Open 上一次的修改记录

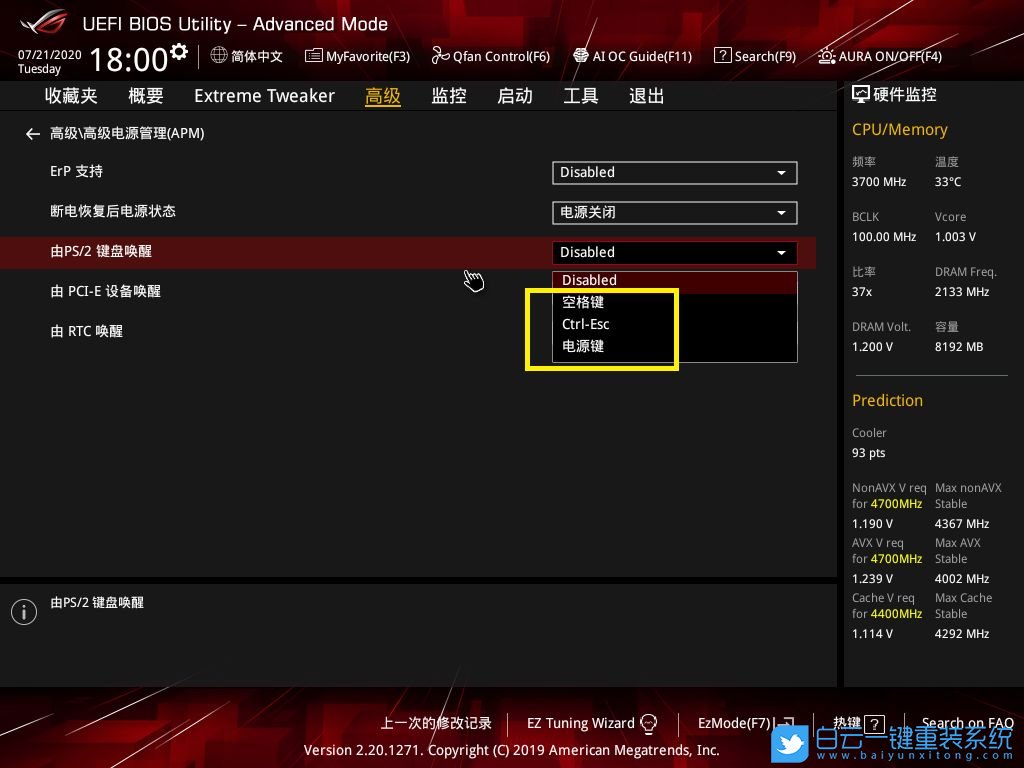[436, 723]
